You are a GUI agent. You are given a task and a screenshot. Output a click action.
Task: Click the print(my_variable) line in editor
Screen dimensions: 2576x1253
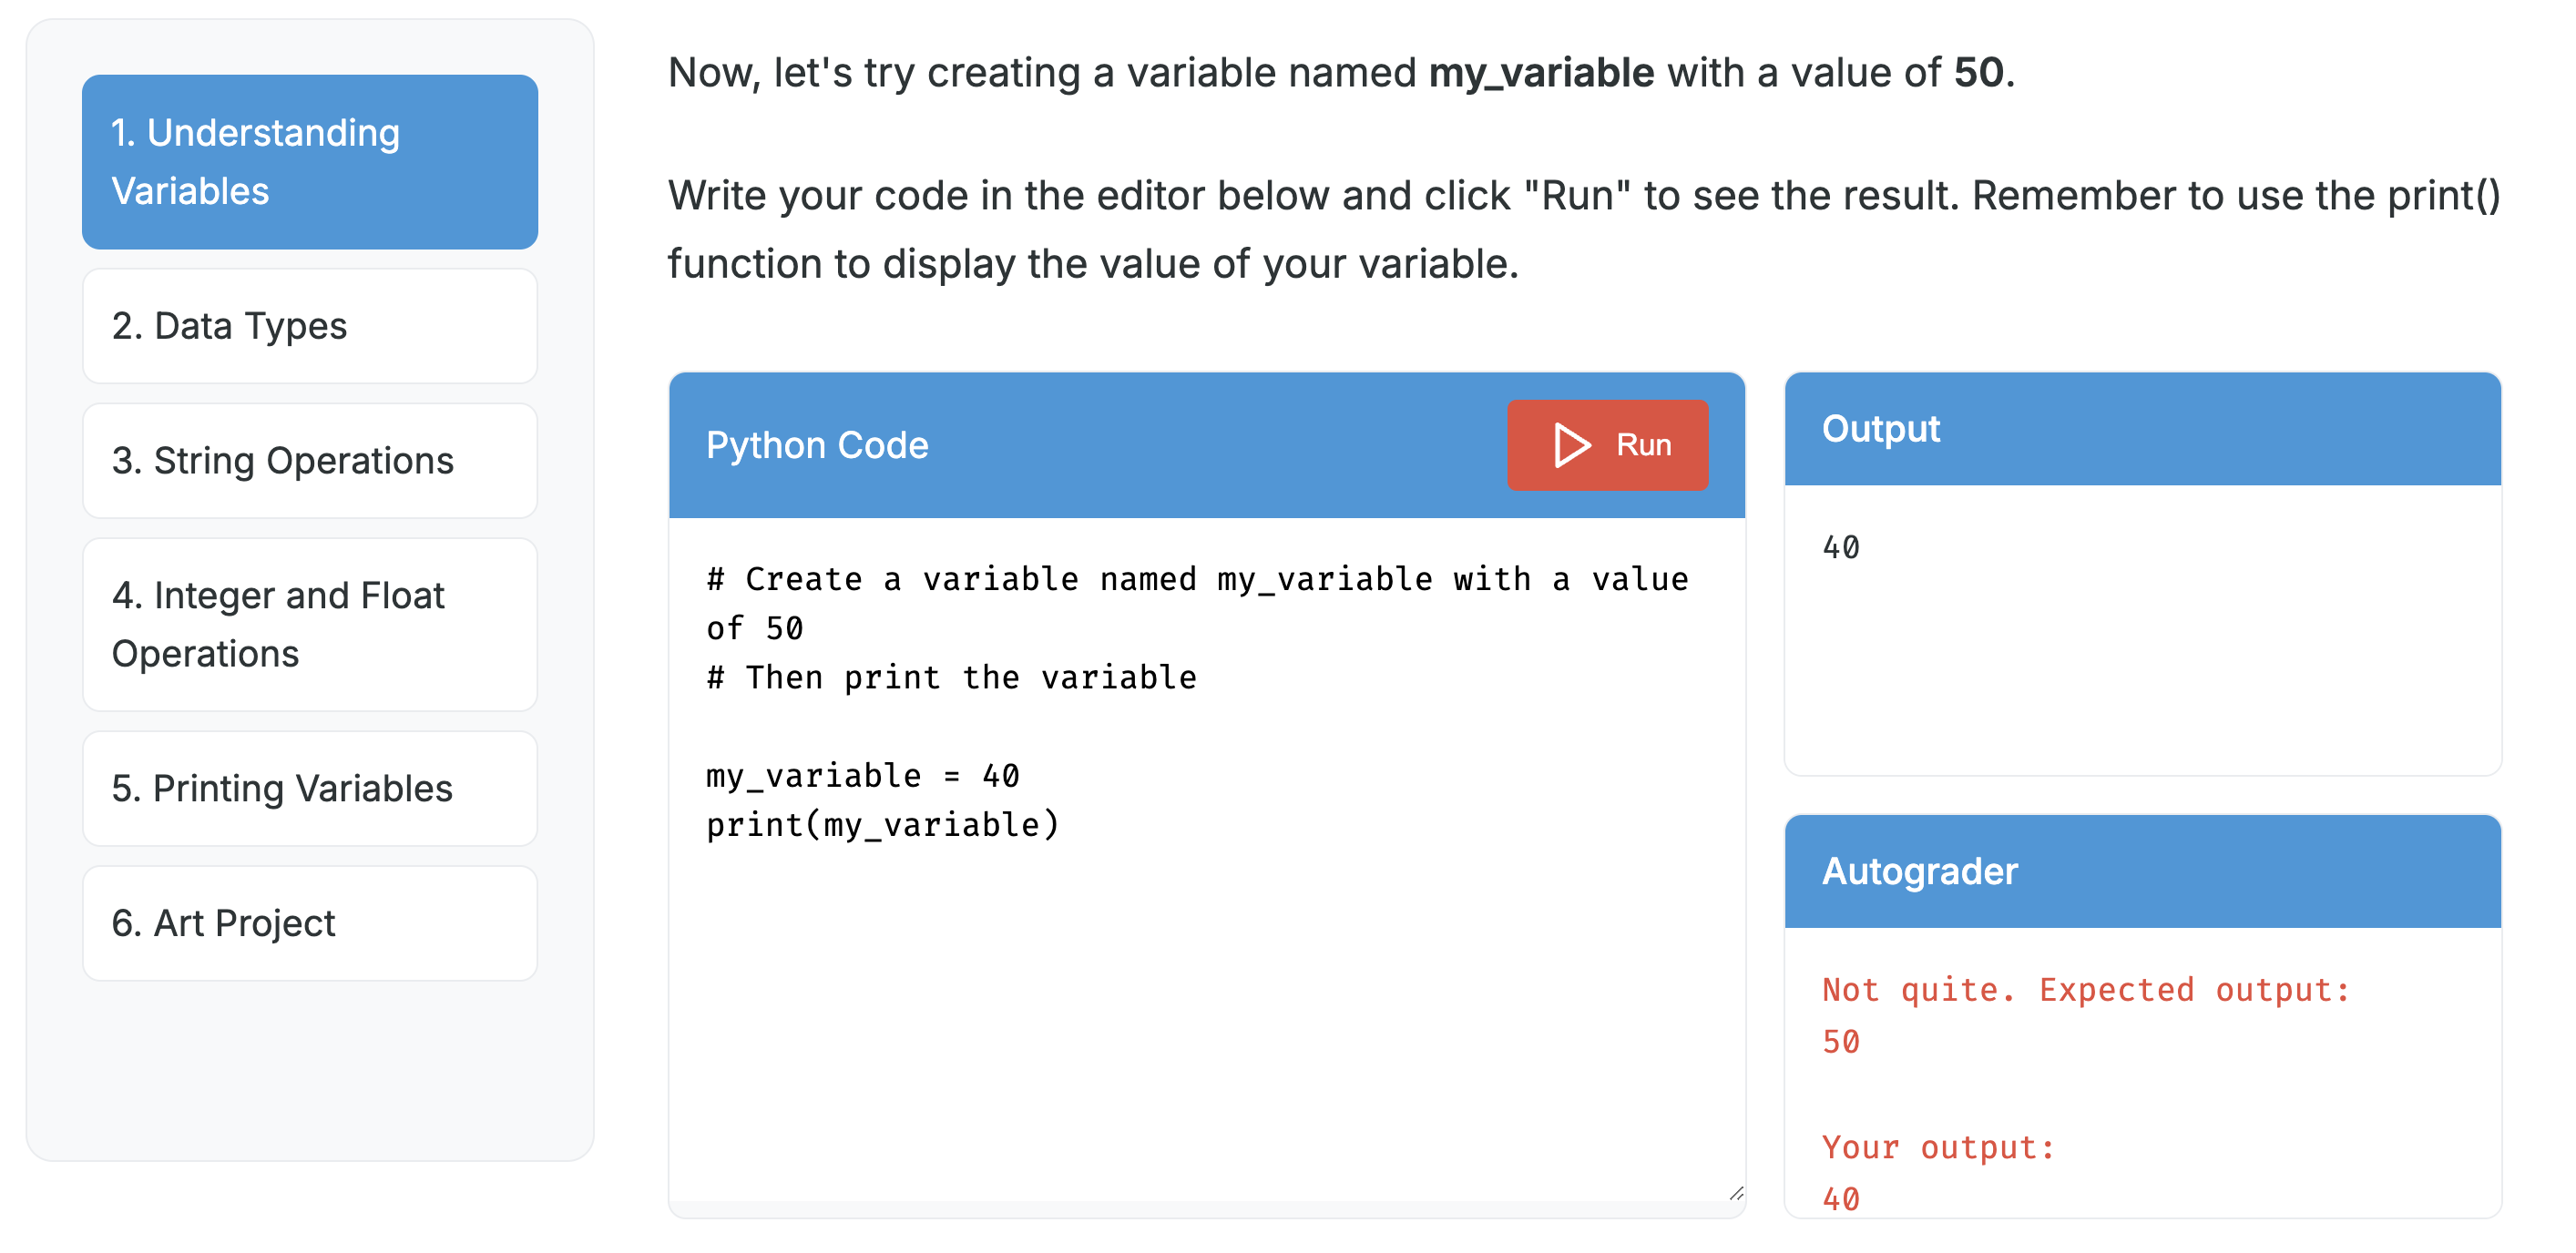click(882, 825)
